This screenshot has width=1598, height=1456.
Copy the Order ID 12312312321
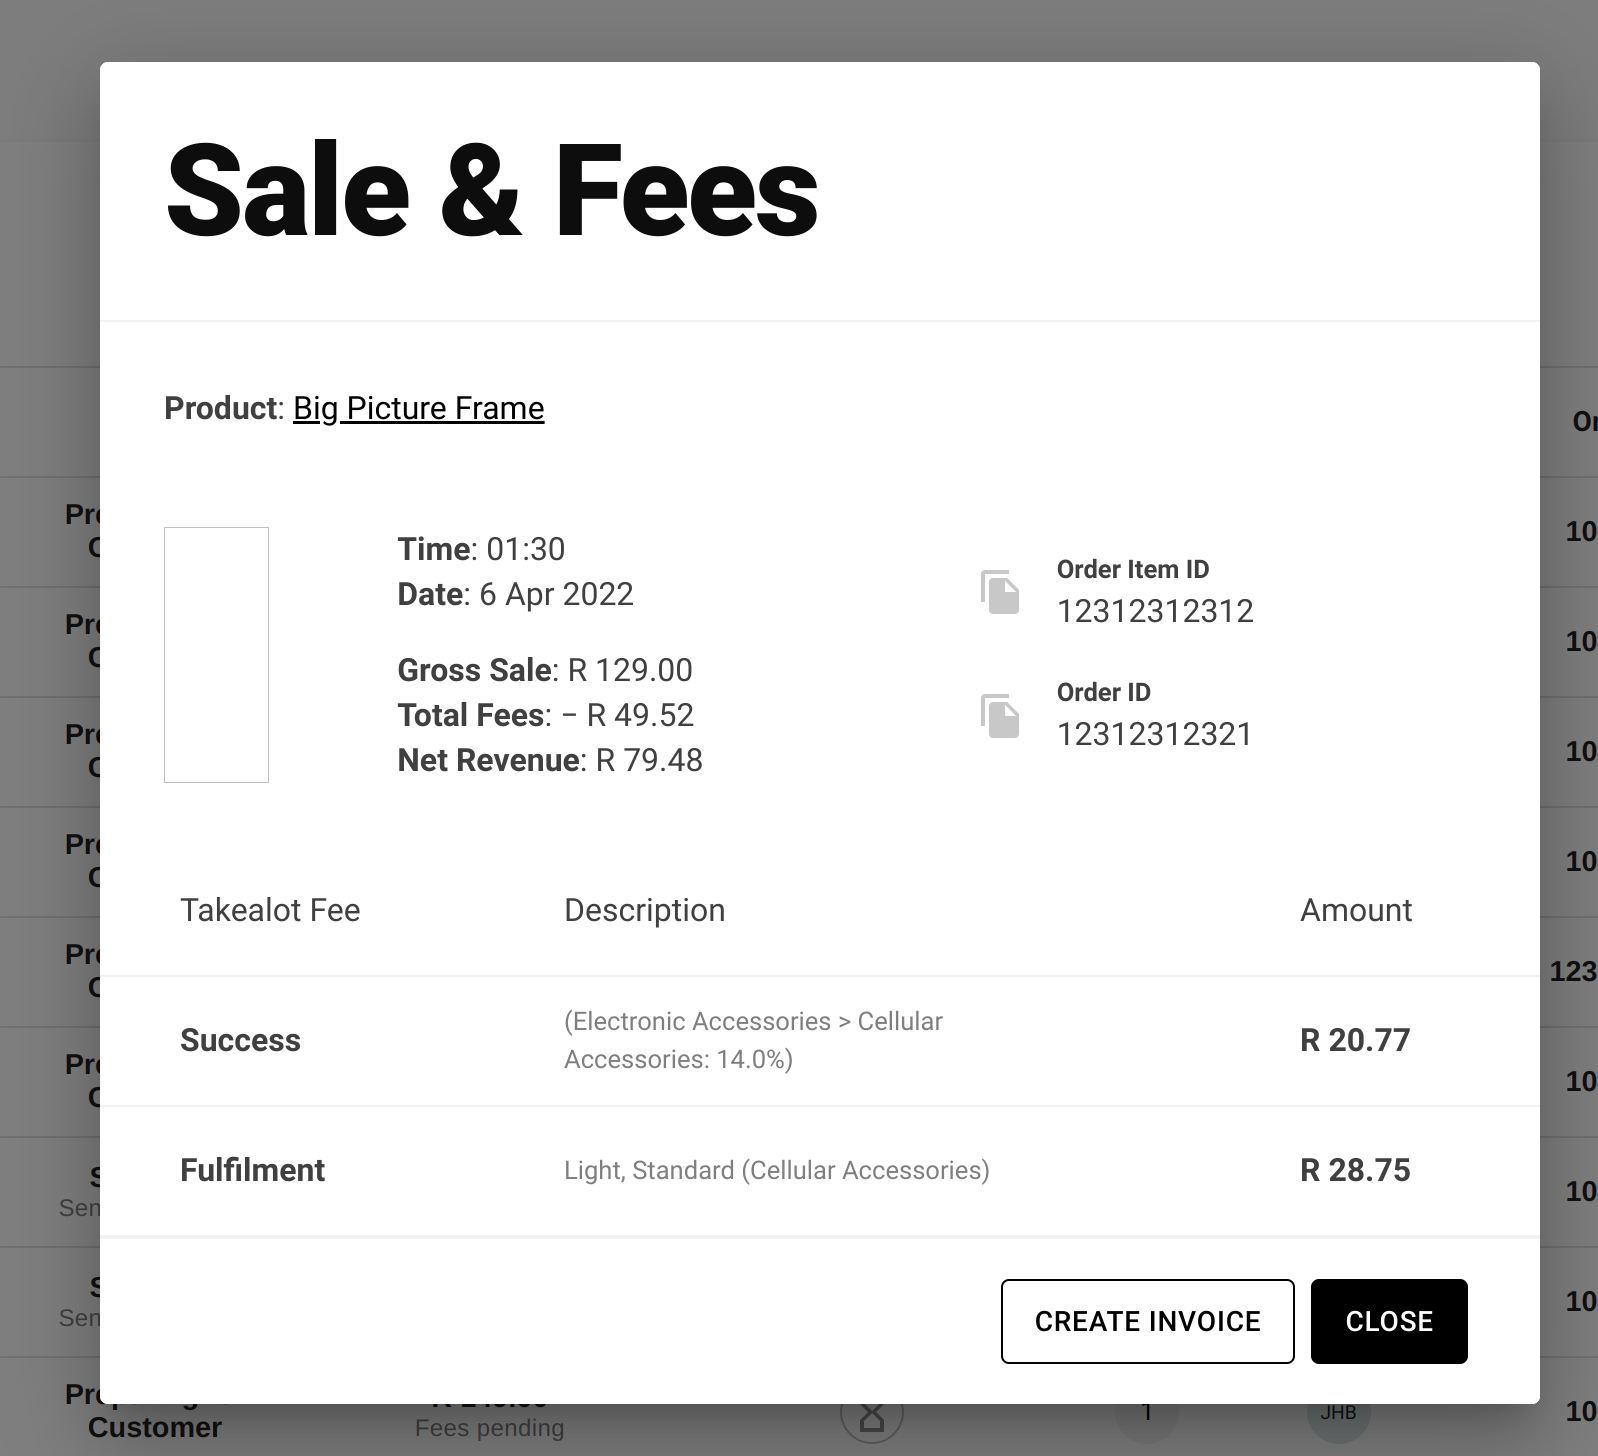(1000, 715)
